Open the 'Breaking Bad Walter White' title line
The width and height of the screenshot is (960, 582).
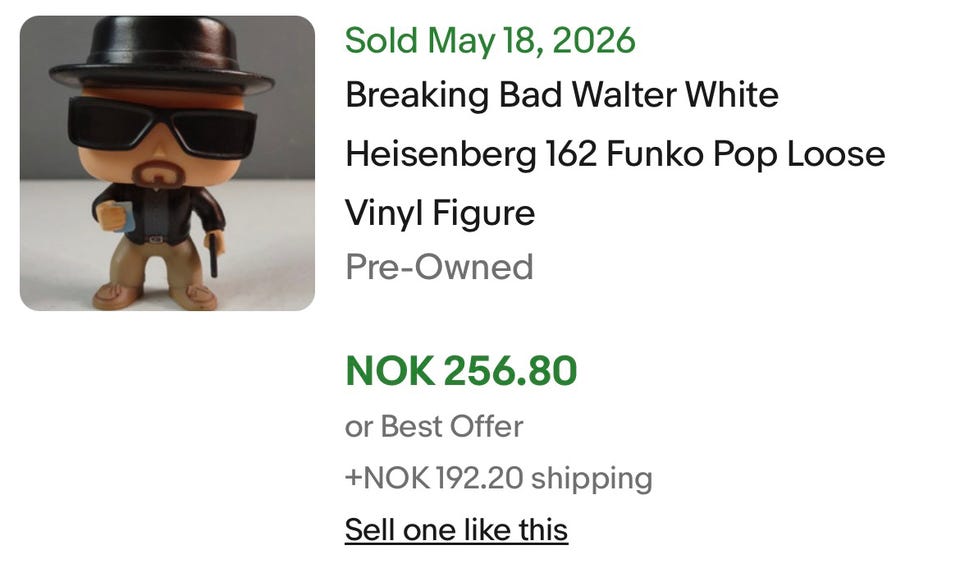[561, 95]
